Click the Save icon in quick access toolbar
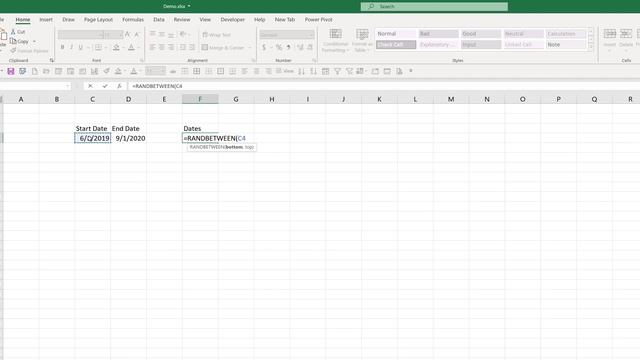640x360 pixels. point(11,71)
